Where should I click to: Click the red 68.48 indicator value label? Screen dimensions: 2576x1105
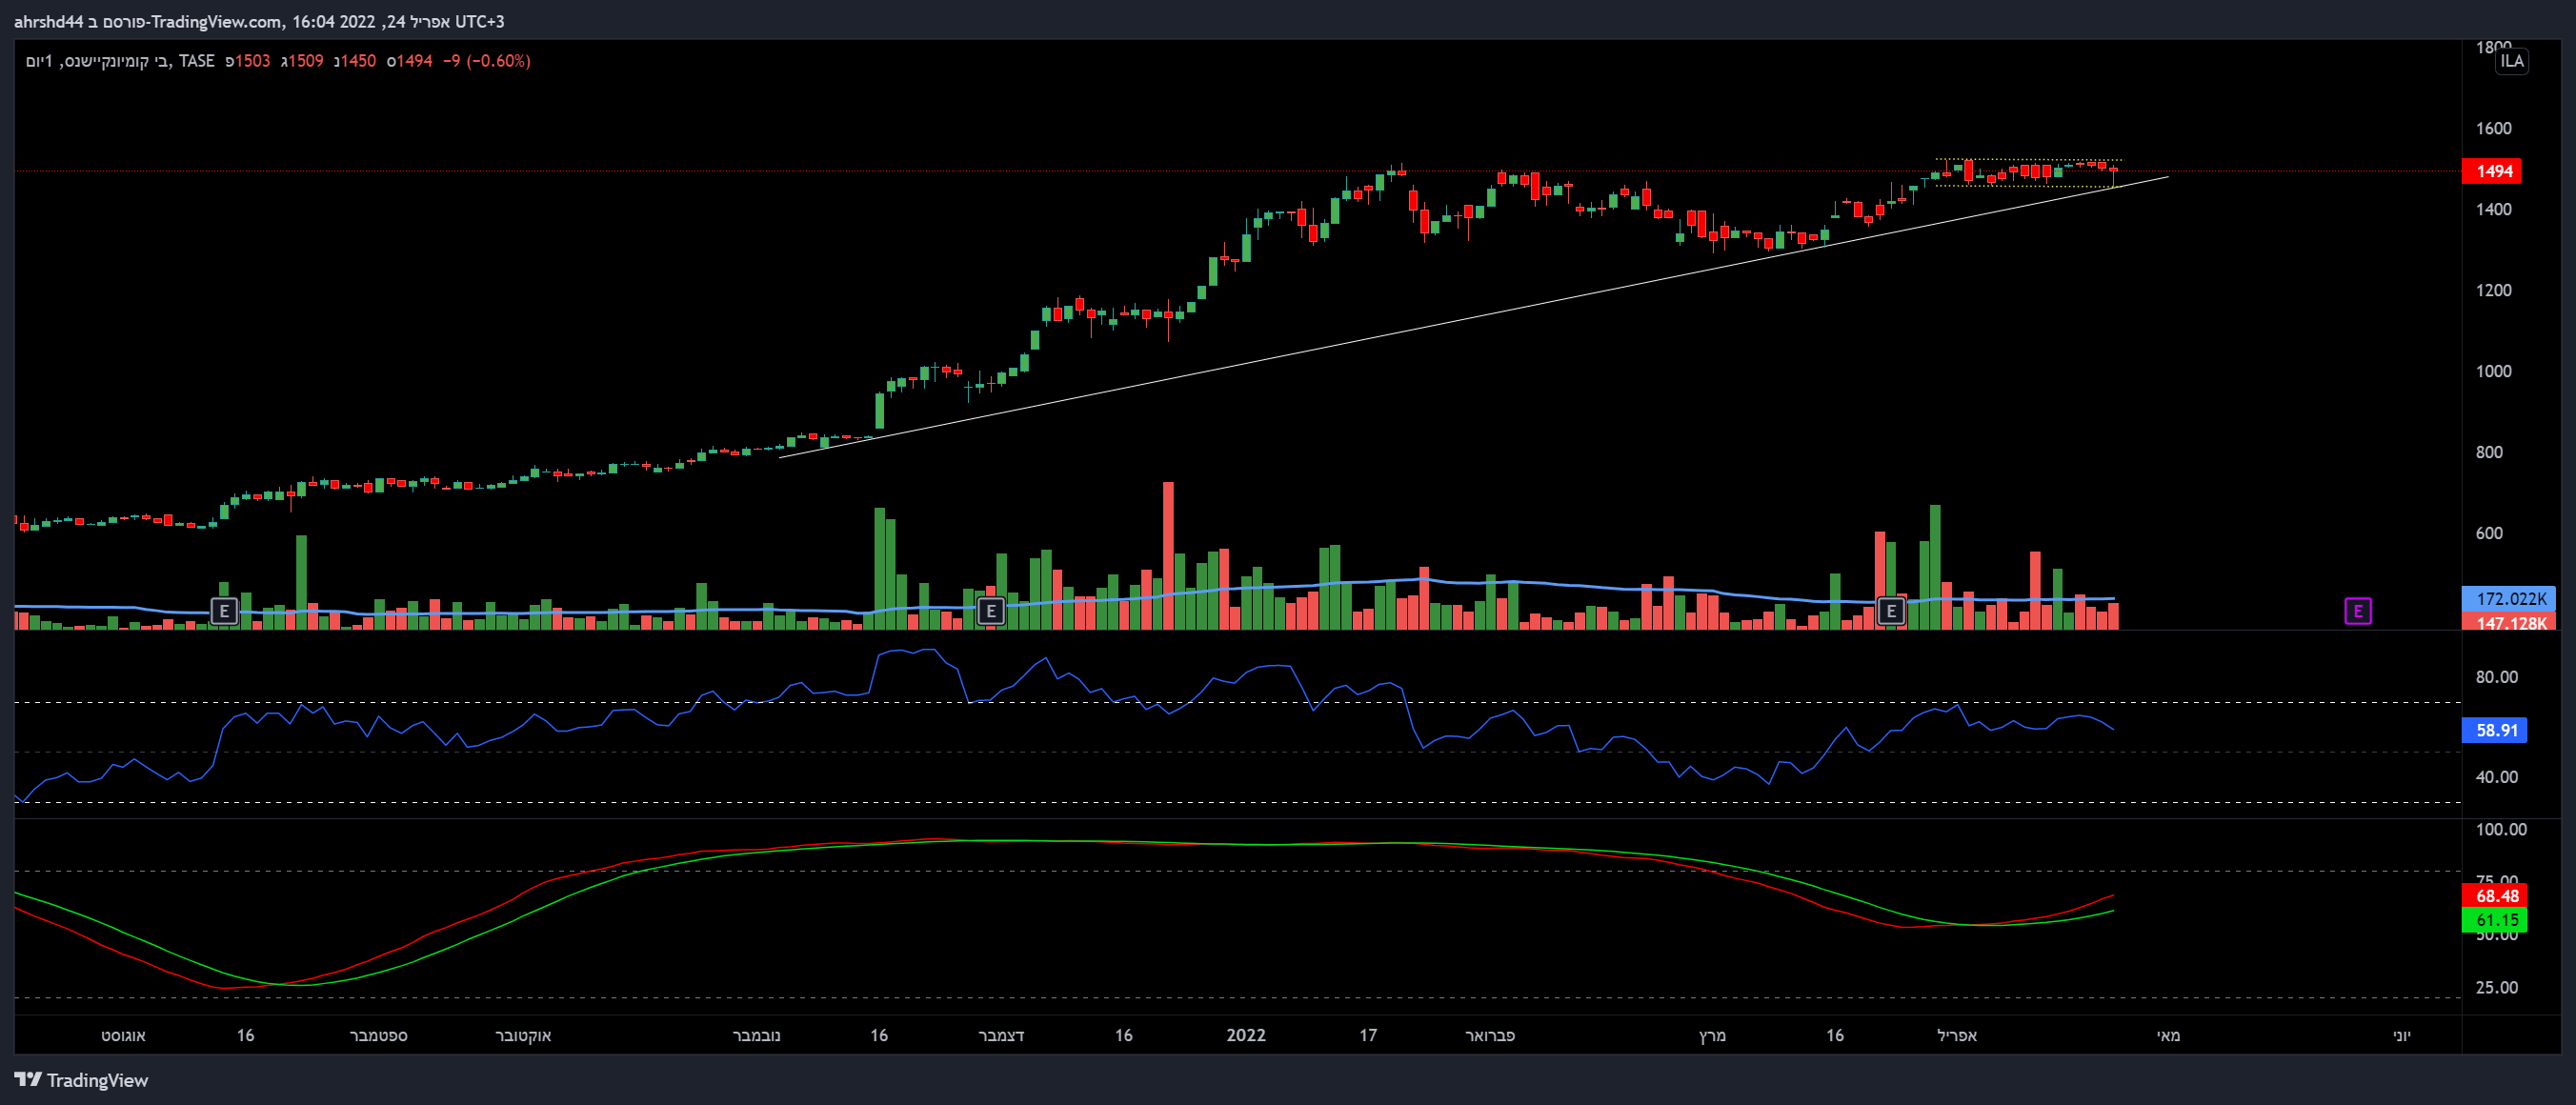2494,896
